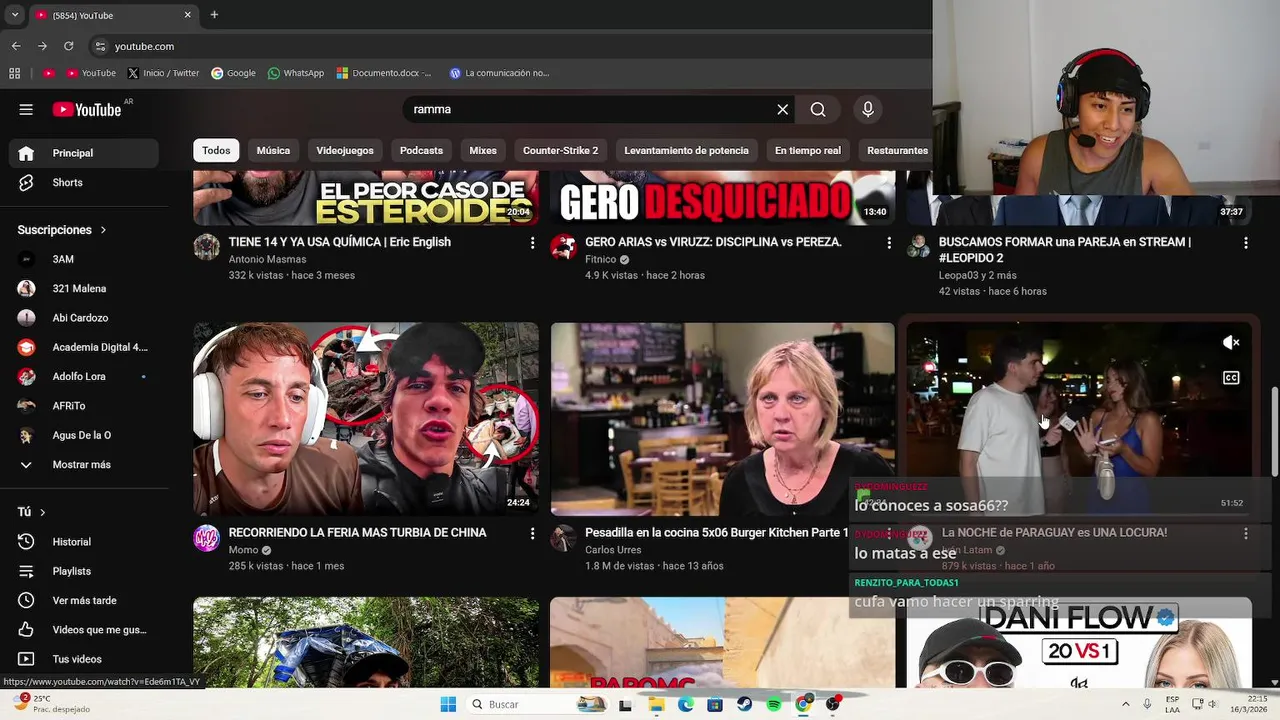Open OBS from the taskbar
Viewport: 1280px width, 720px height.
(x=832, y=704)
